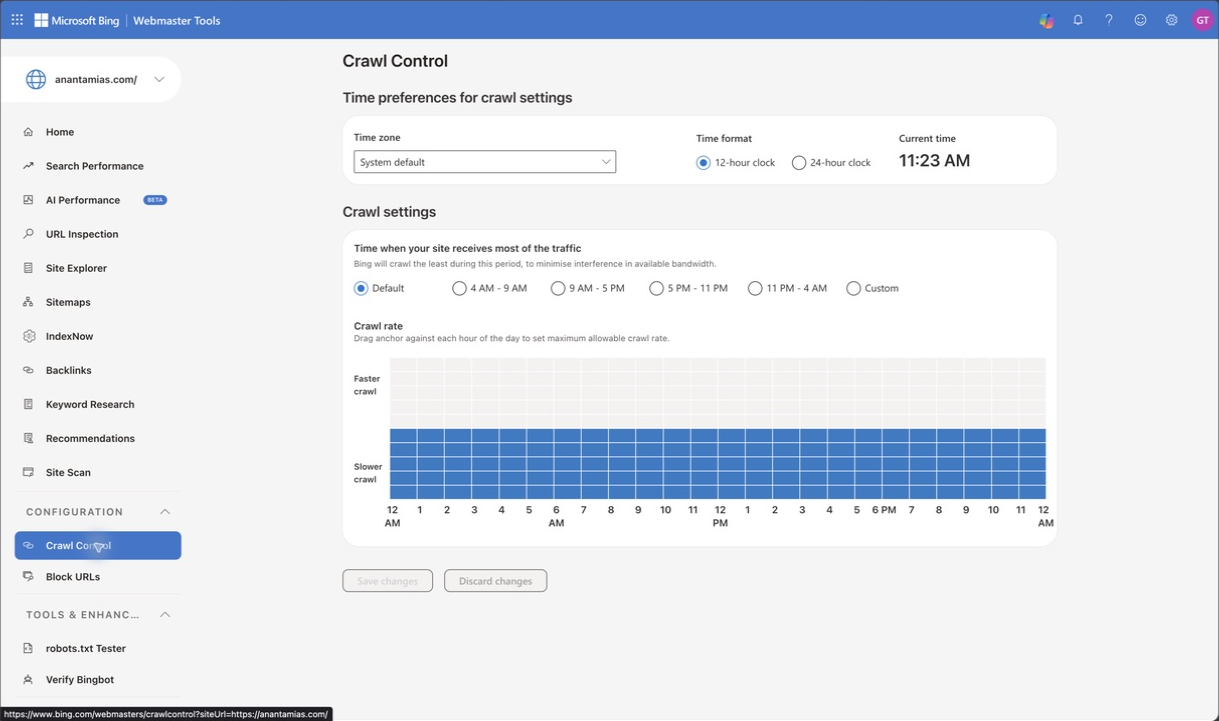This screenshot has height=721, width=1219.
Task: Click the AI Performance icon
Action: coord(28,200)
